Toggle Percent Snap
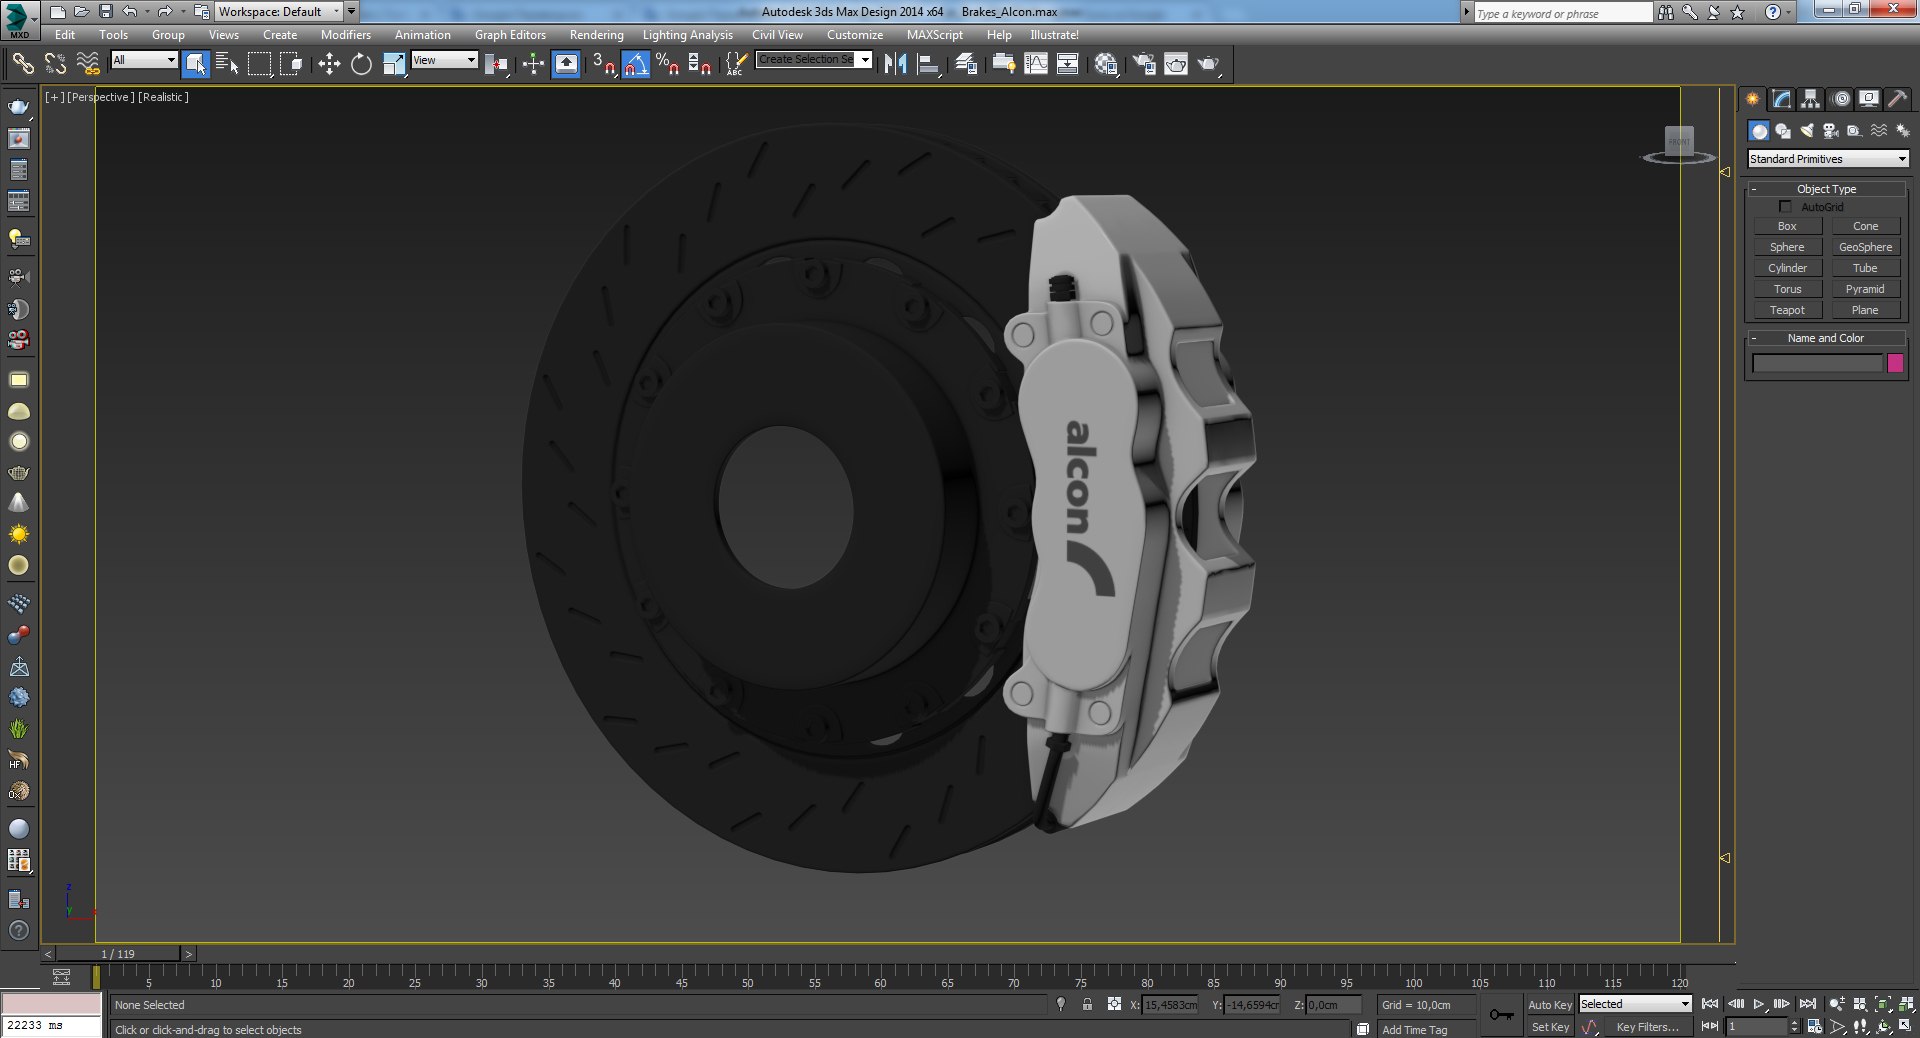This screenshot has height=1038, width=1920. 668,64
